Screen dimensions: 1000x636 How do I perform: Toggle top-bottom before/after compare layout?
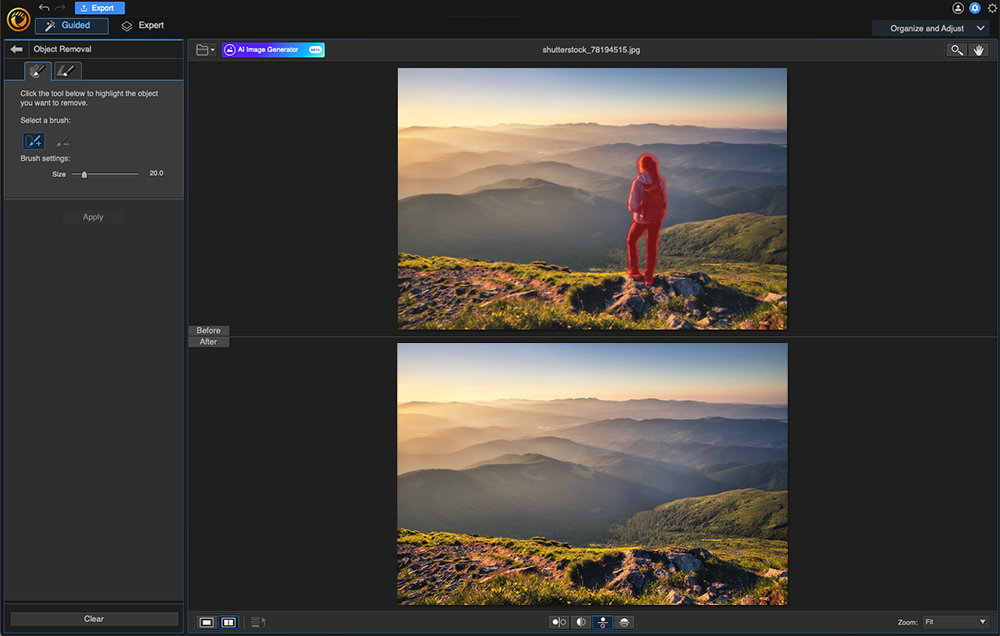coord(603,622)
